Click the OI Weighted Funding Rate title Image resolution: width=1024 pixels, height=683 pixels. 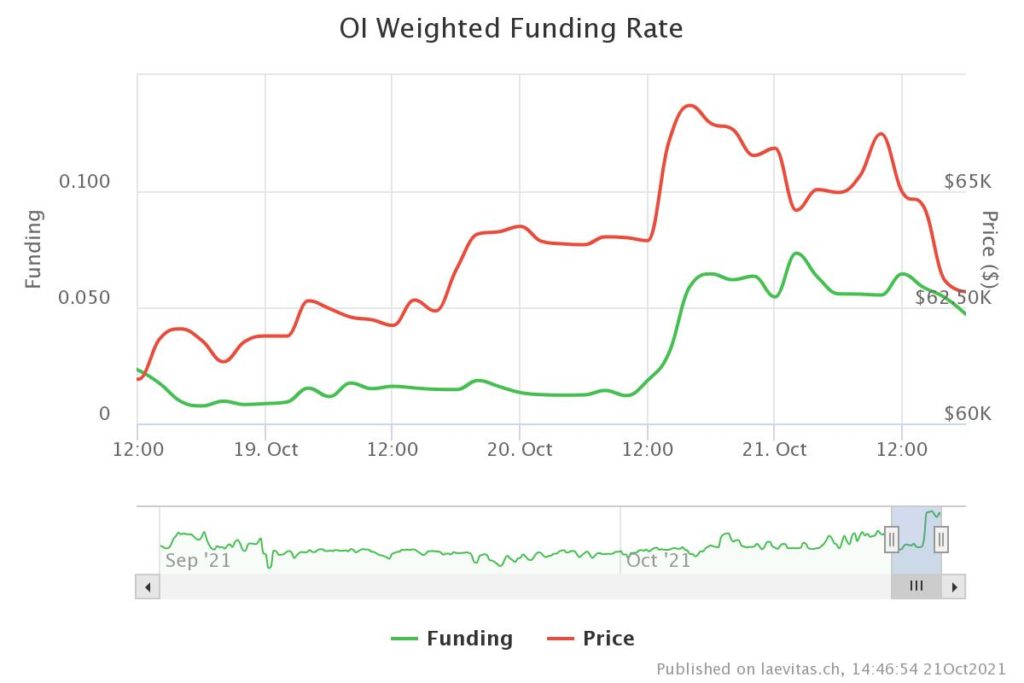[x=511, y=29]
